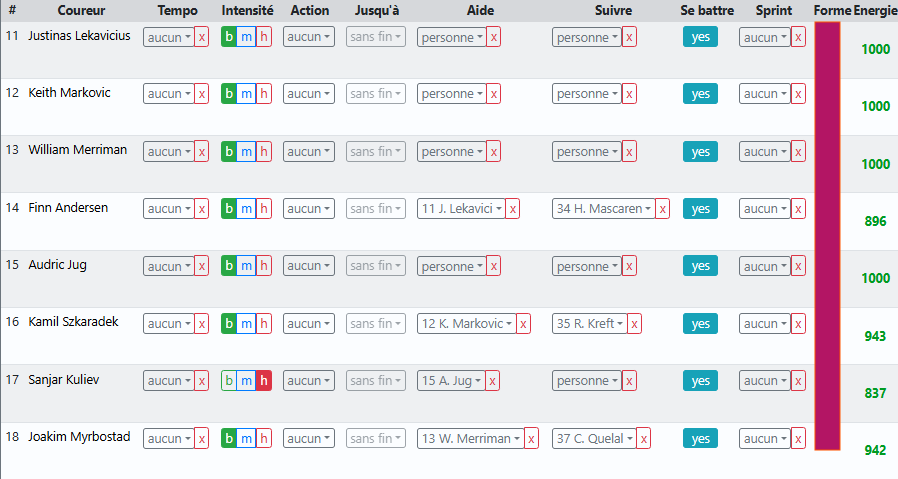Set Sanjar Kuliev intensity to b

tap(229, 381)
